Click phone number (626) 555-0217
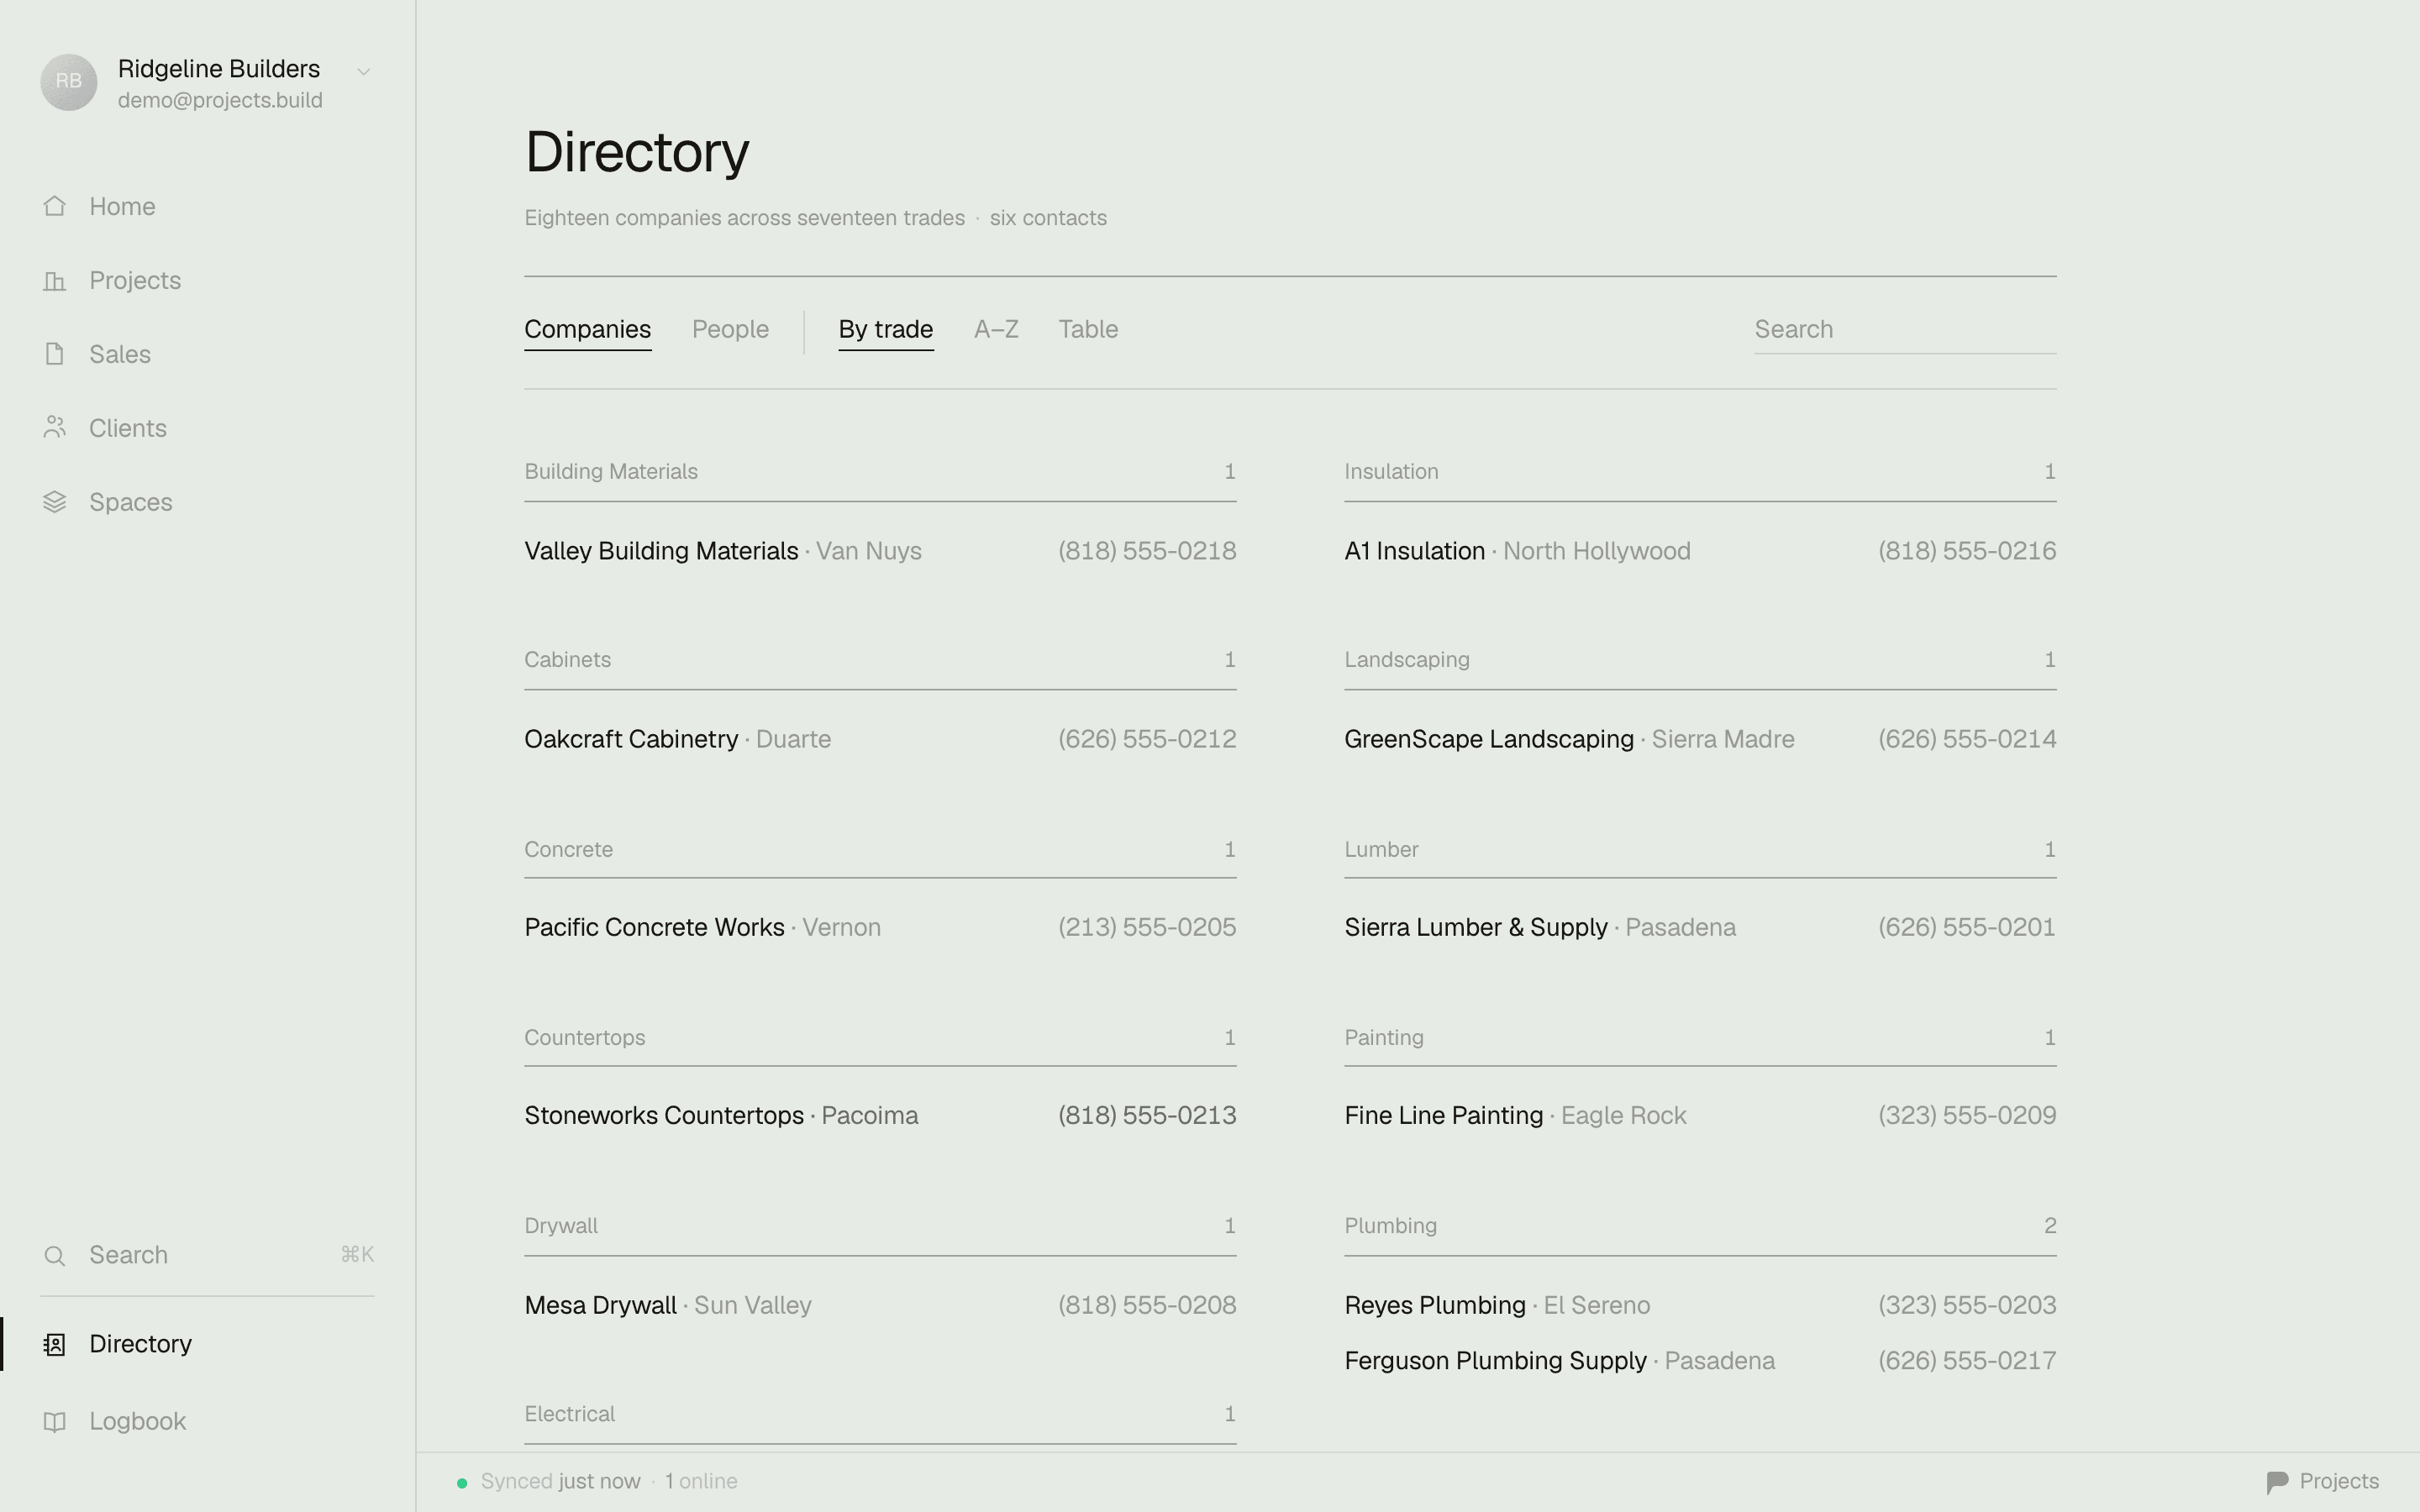 pyautogui.click(x=1967, y=1361)
